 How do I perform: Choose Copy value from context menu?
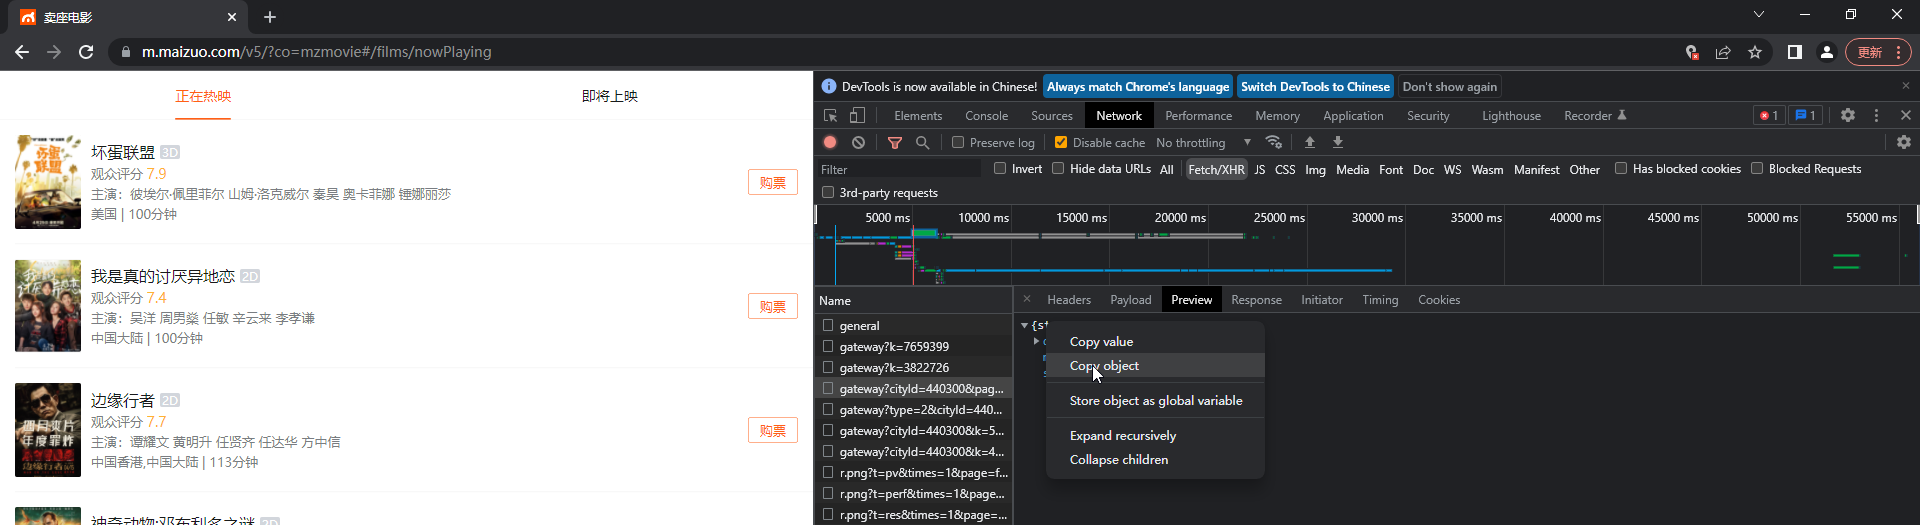pyautogui.click(x=1155, y=342)
